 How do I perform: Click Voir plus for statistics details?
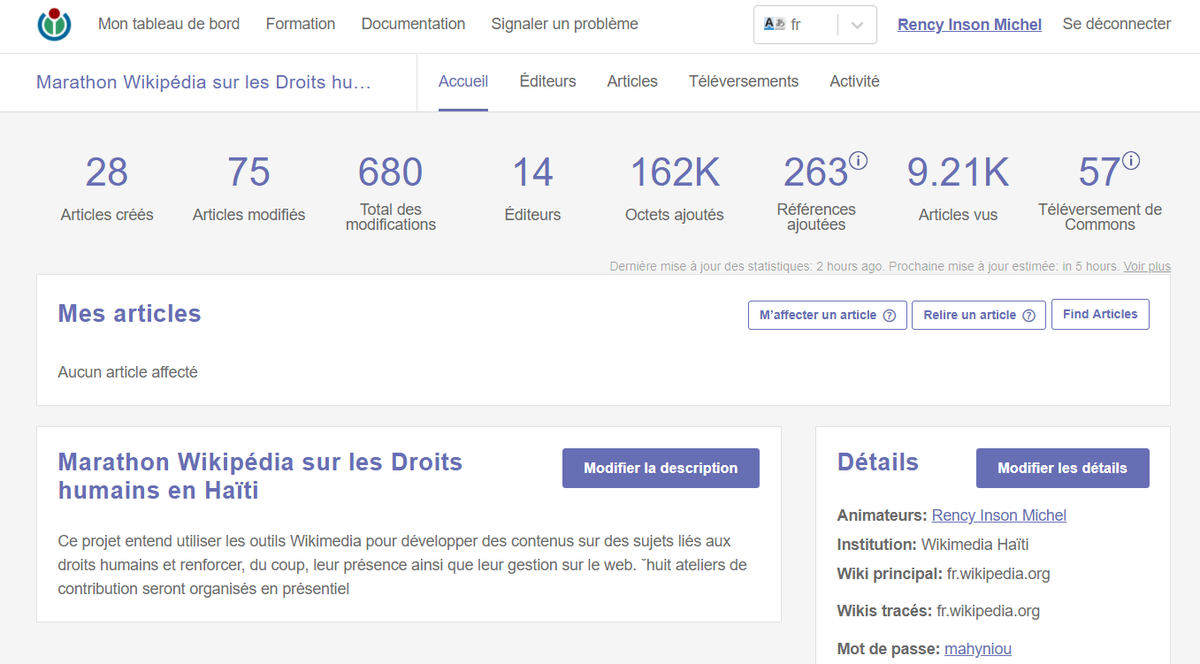click(x=1146, y=266)
